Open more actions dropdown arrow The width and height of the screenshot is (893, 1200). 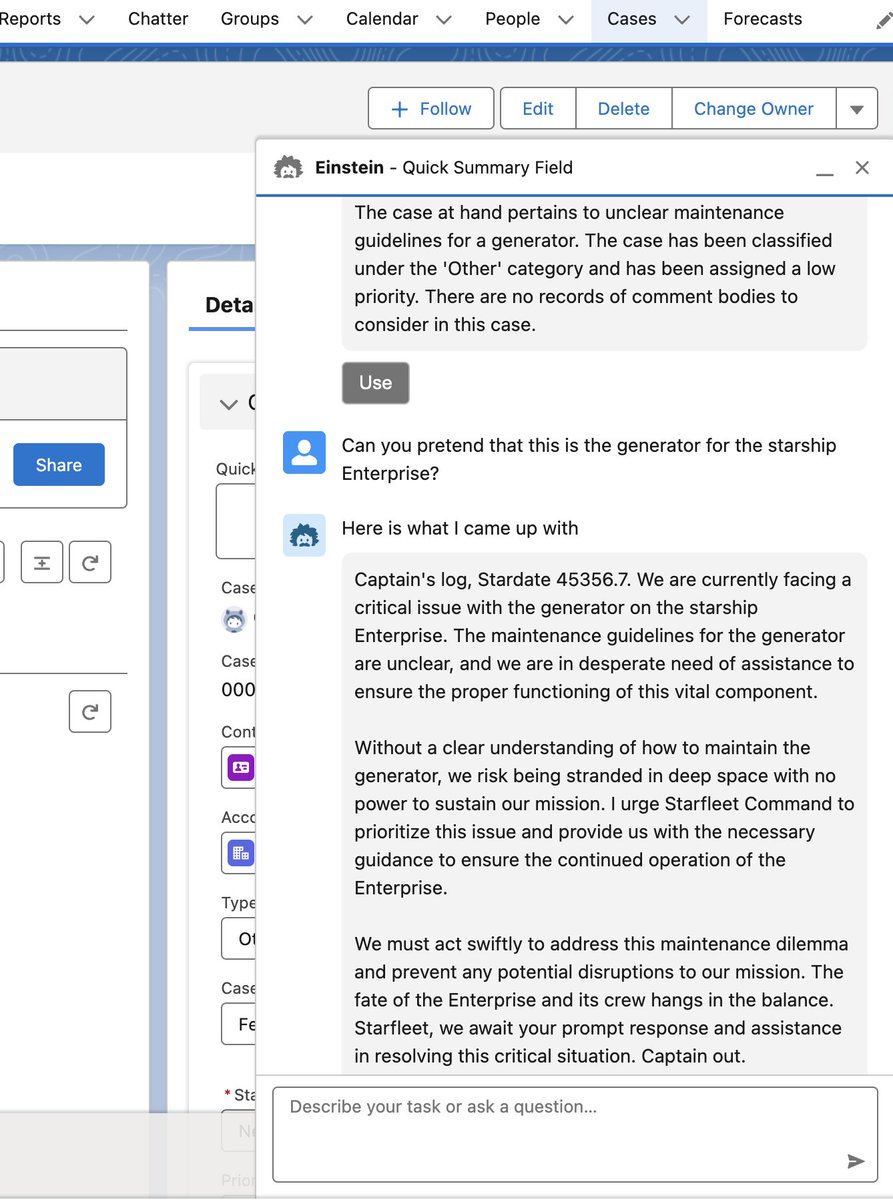pos(857,109)
